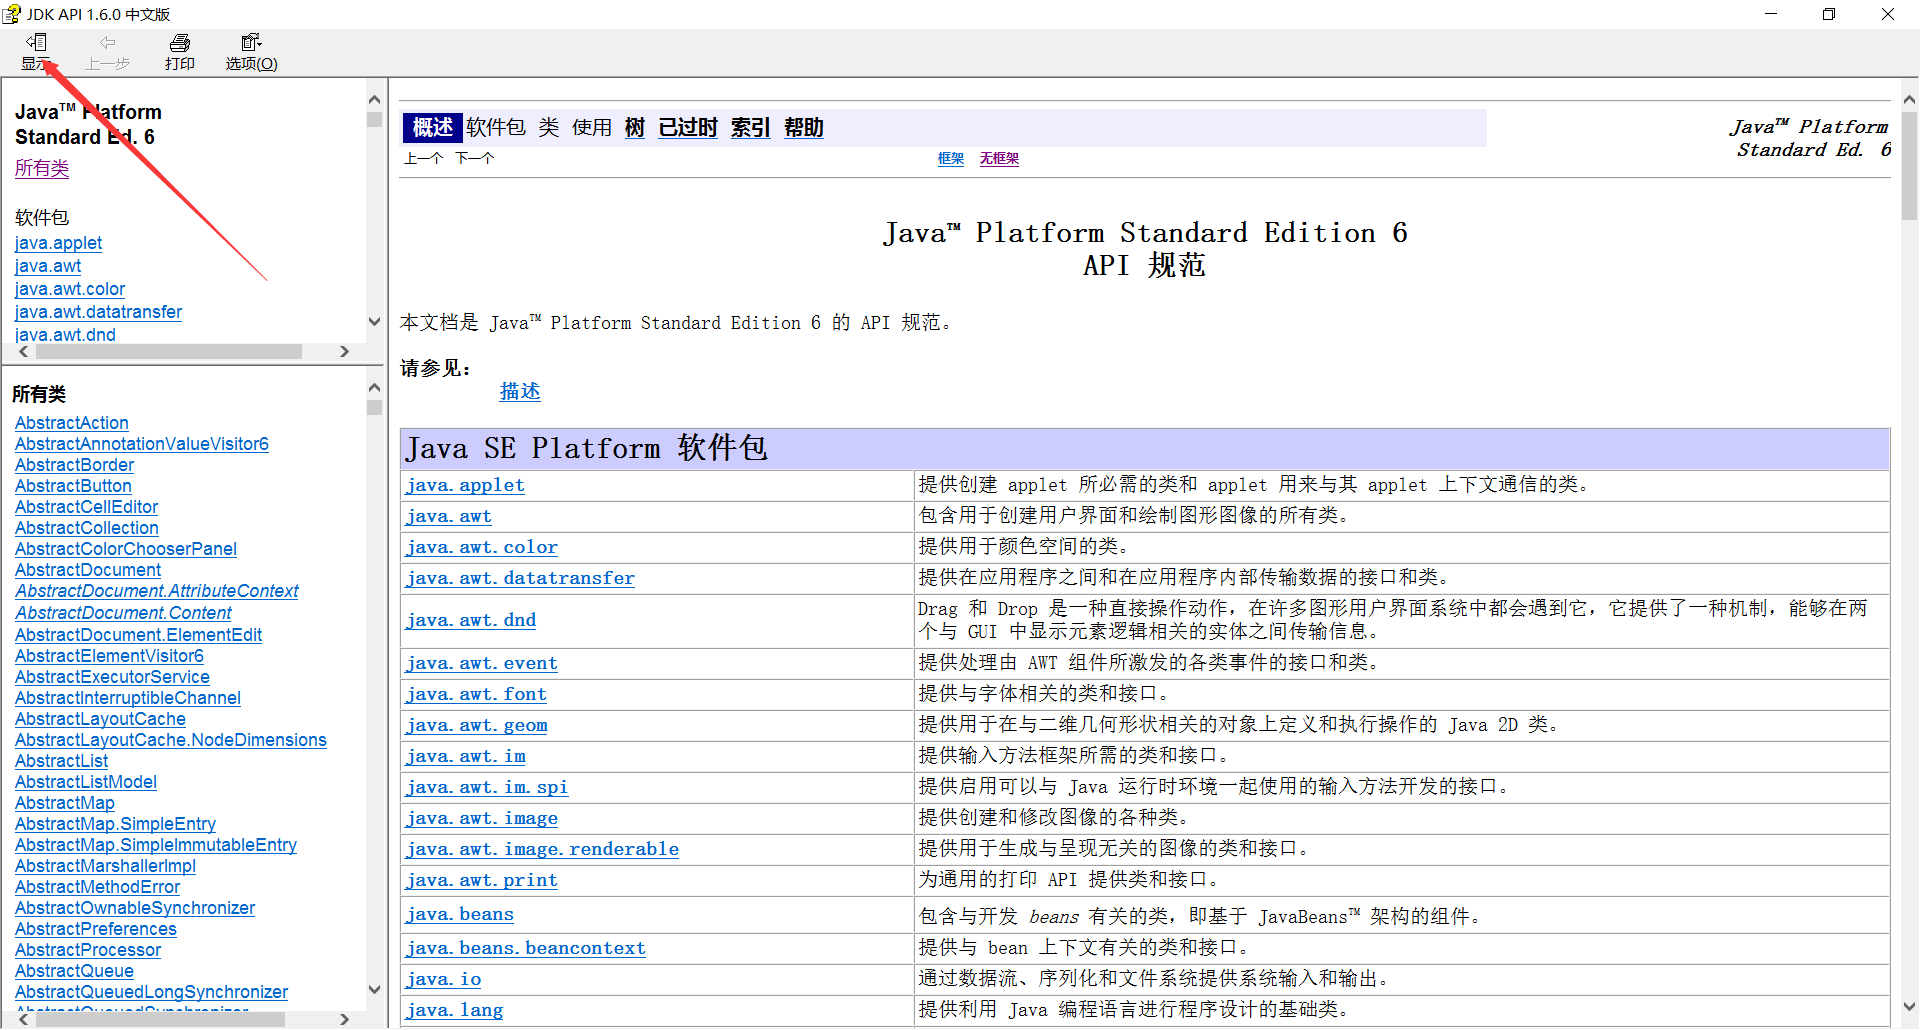The width and height of the screenshot is (1920, 1030).
Task: Open java.applet in left package list
Action: [58, 243]
